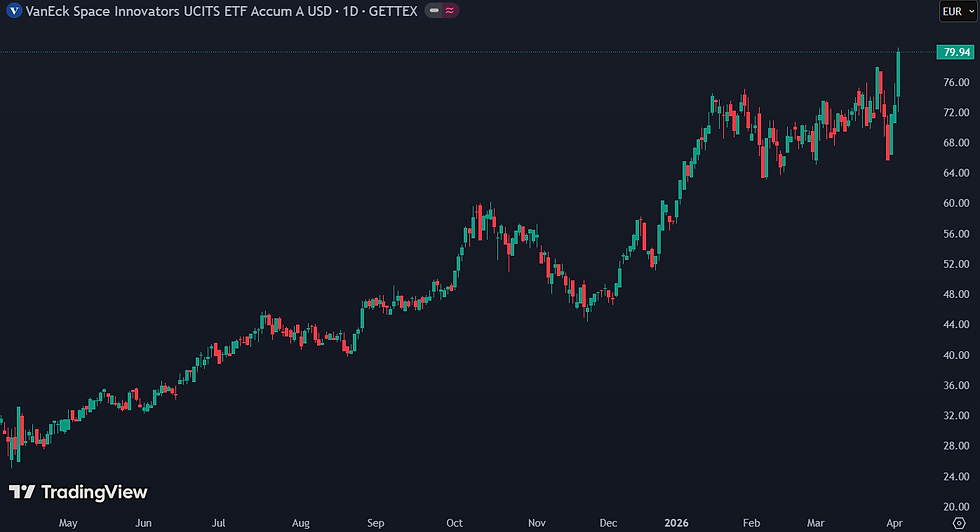Viewport: 980px width, 532px height.
Task: Click the 20.00 price axis label
Action: pyautogui.click(x=956, y=506)
